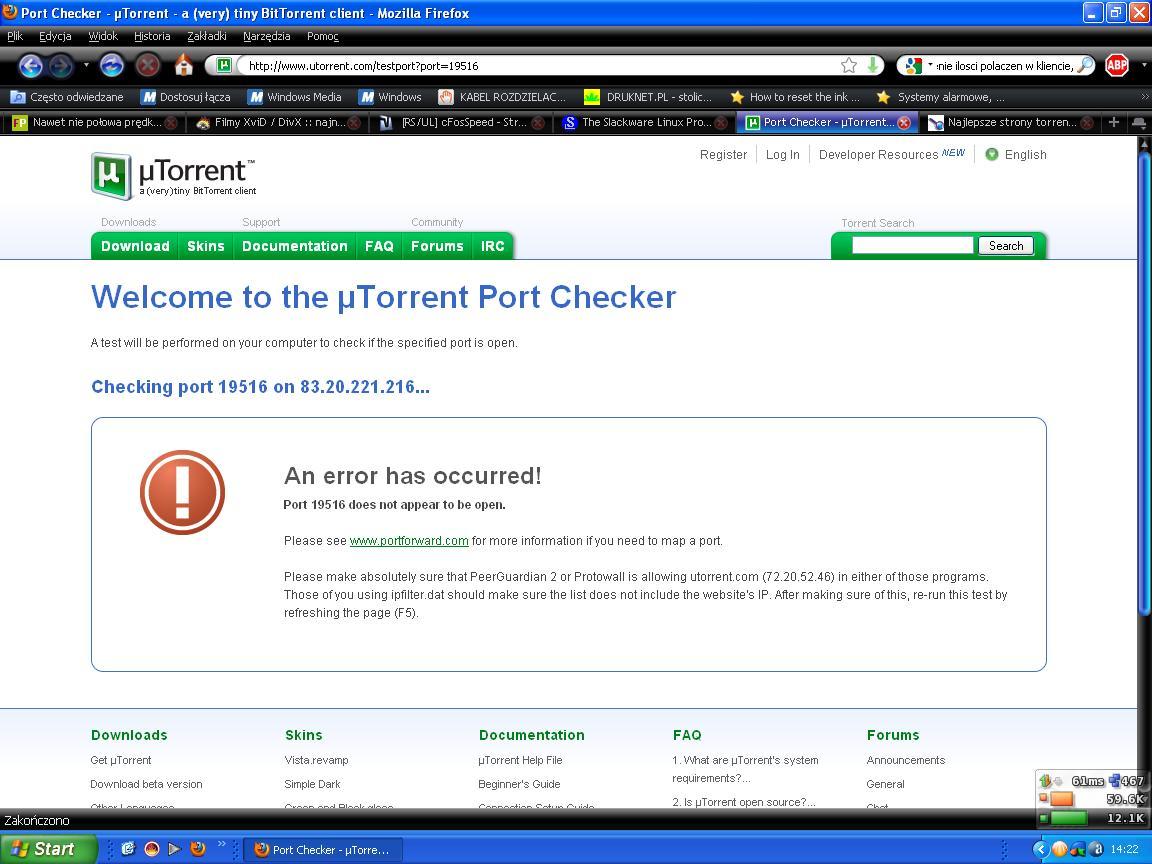Click the red Stop loading button
The width and height of the screenshot is (1152, 864).
point(148,66)
